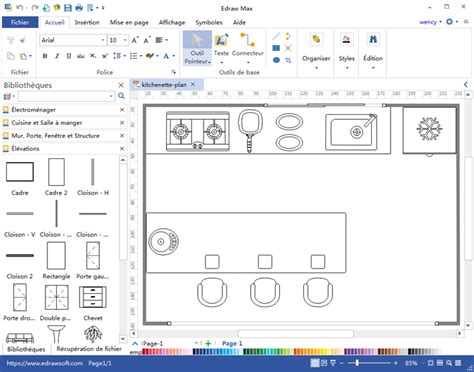The height and width of the screenshot is (372, 474).
Task: Select the Chevet shape thumbnail
Action: [x=93, y=297]
